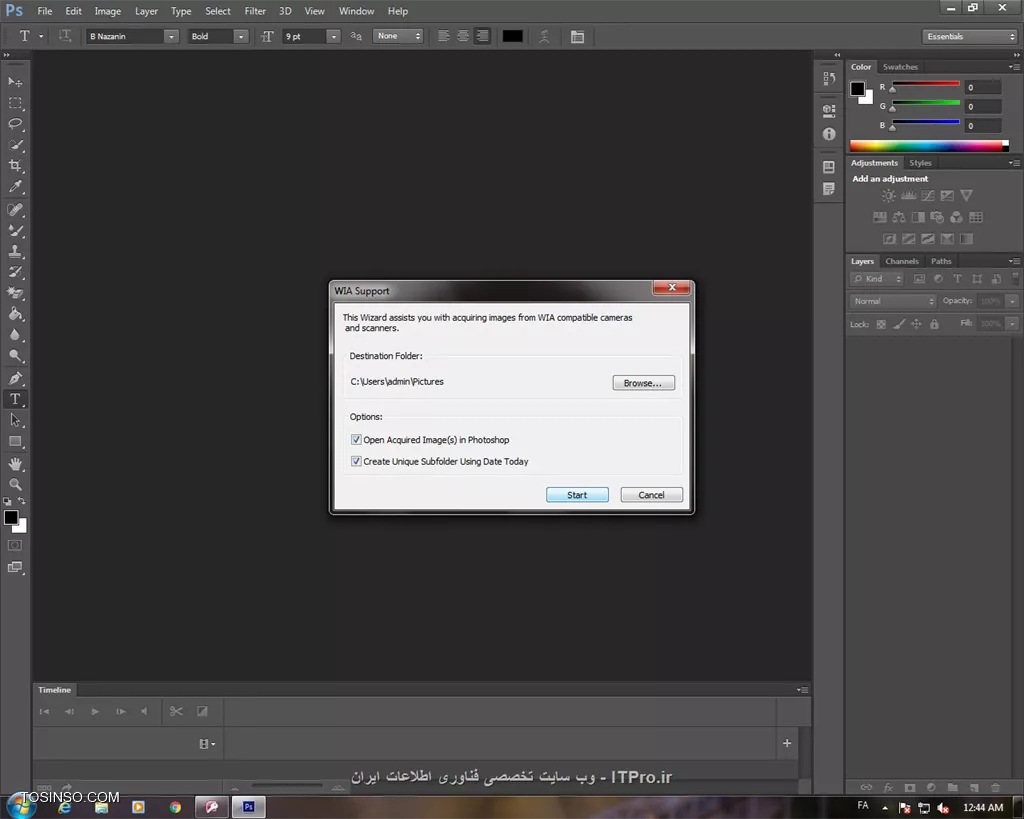Open the Info panel icon
This screenshot has width=1024, height=819.
(829, 134)
